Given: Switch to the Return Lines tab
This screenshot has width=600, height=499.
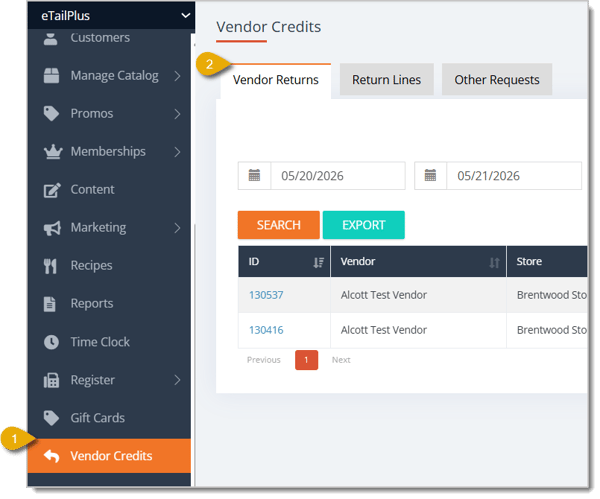Looking at the screenshot, I should click(387, 80).
